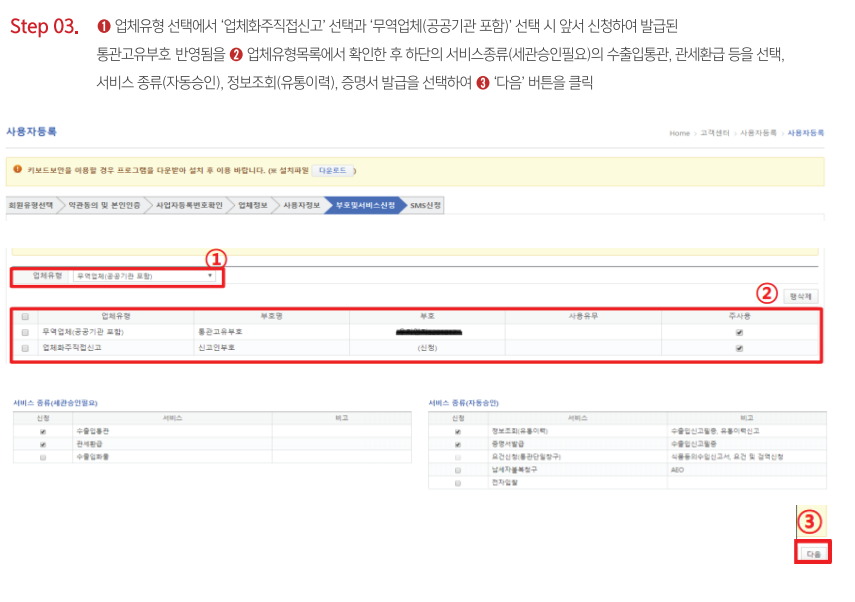Go to the 회원유형선택 step tab
The image size is (855, 602).
[30, 205]
